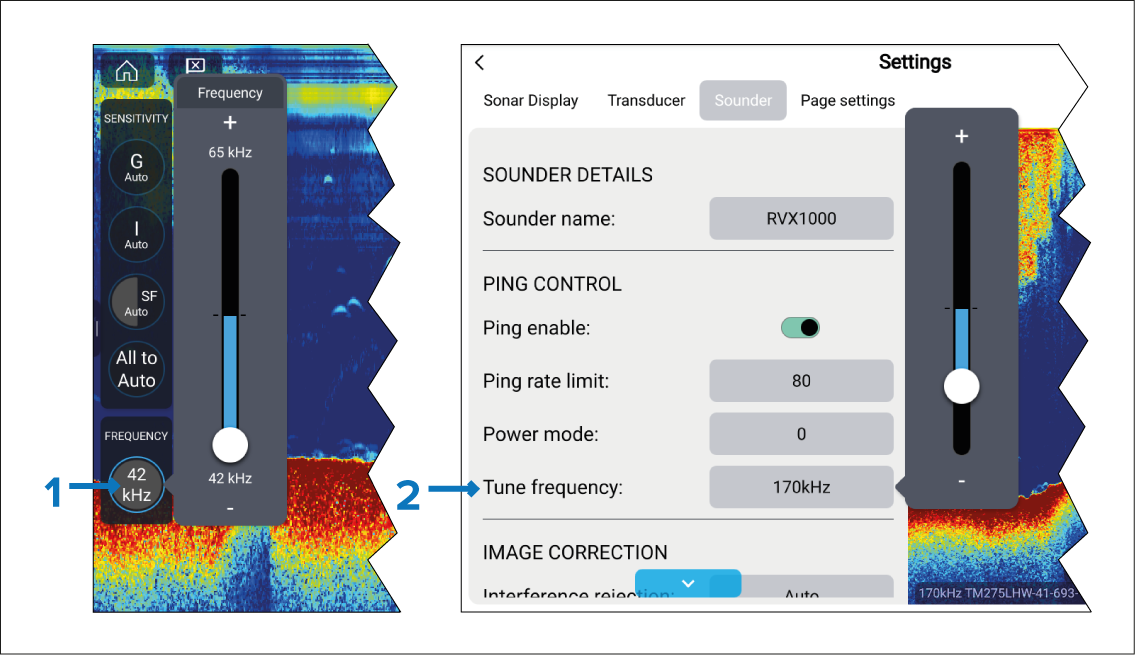The image size is (1135, 655).
Task: Tap the 42 kHz frequency button
Action: pyautogui.click(x=137, y=485)
